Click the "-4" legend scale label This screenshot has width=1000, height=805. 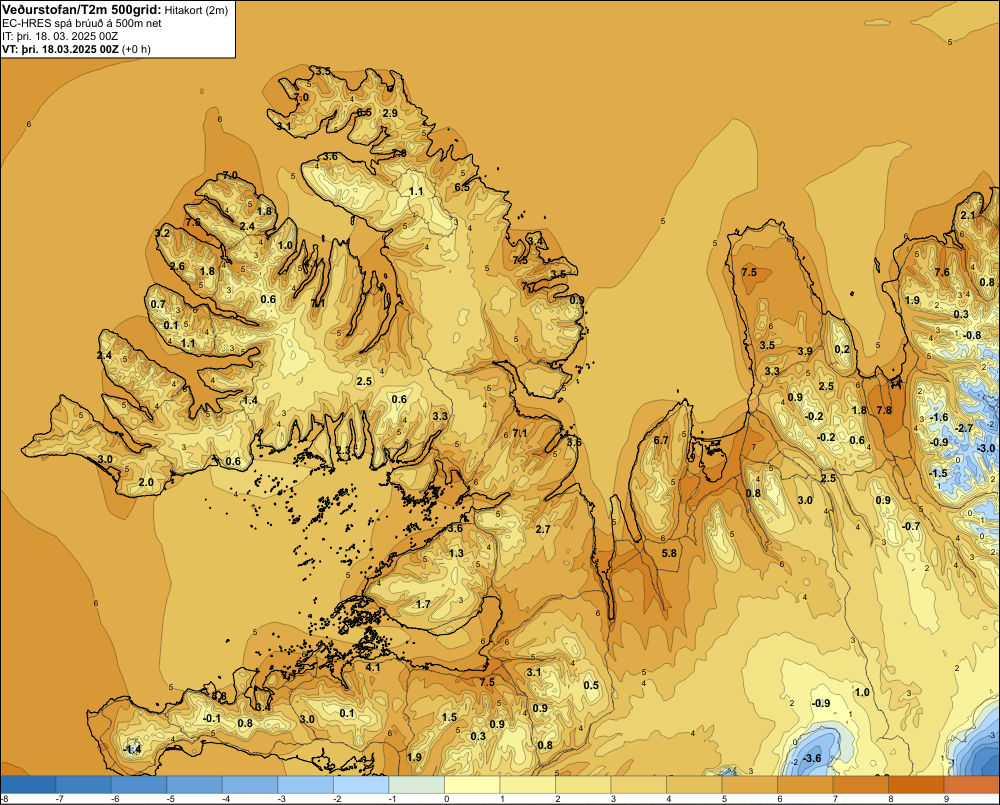[x=226, y=799]
